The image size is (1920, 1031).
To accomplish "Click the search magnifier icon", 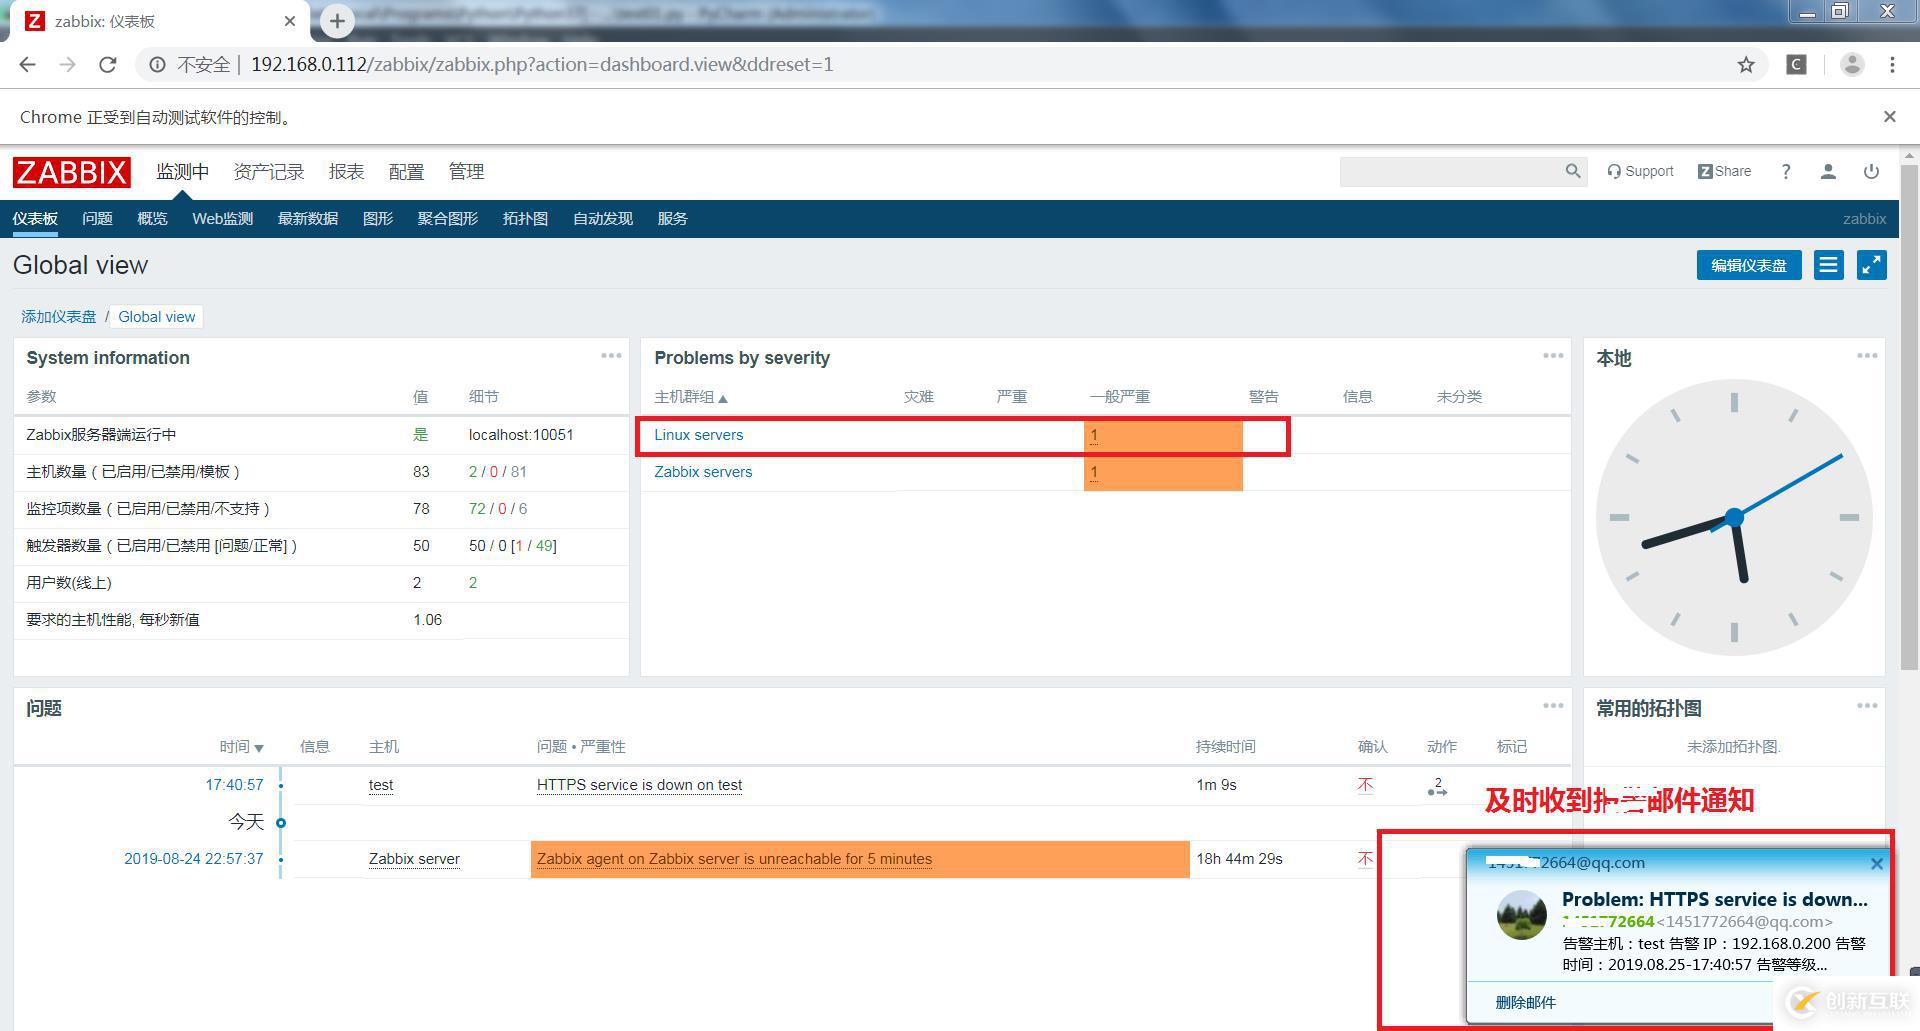I will (1573, 172).
